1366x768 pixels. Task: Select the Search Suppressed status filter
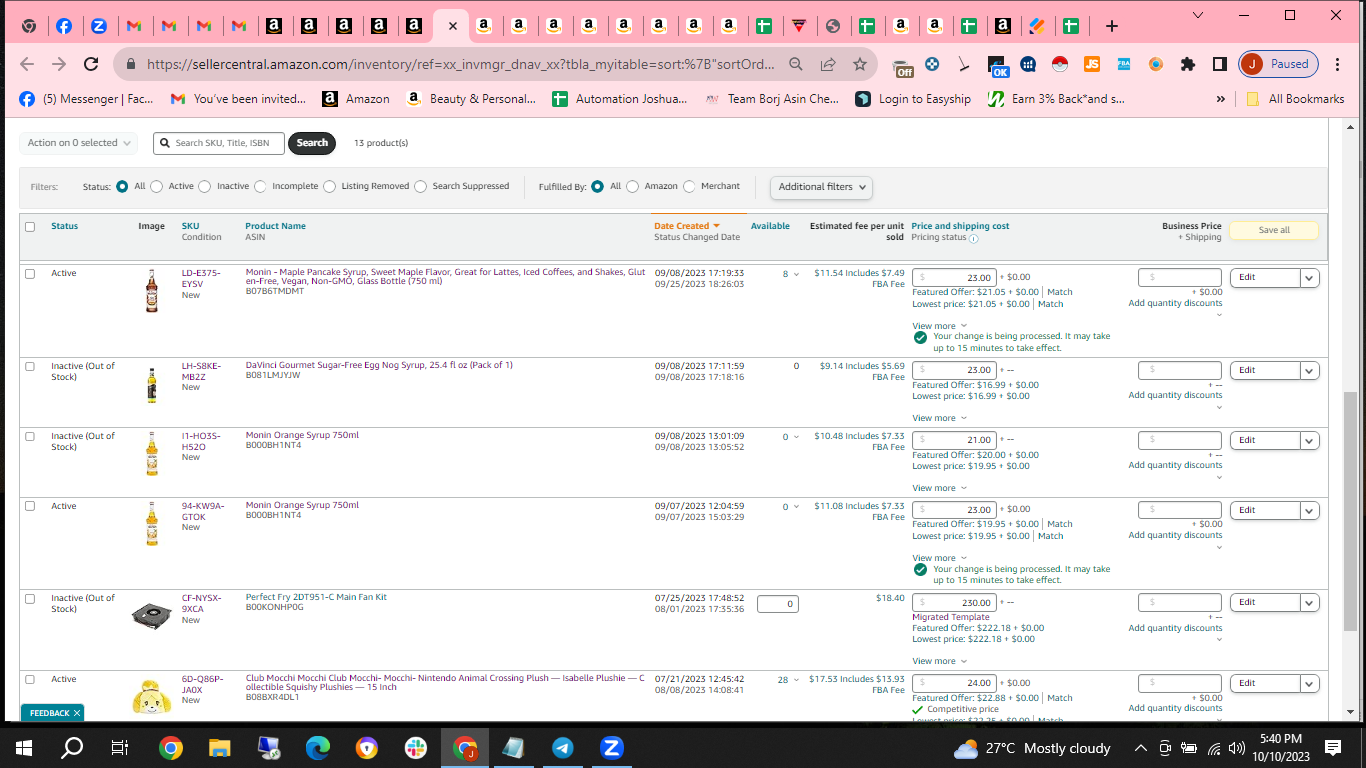[421, 186]
